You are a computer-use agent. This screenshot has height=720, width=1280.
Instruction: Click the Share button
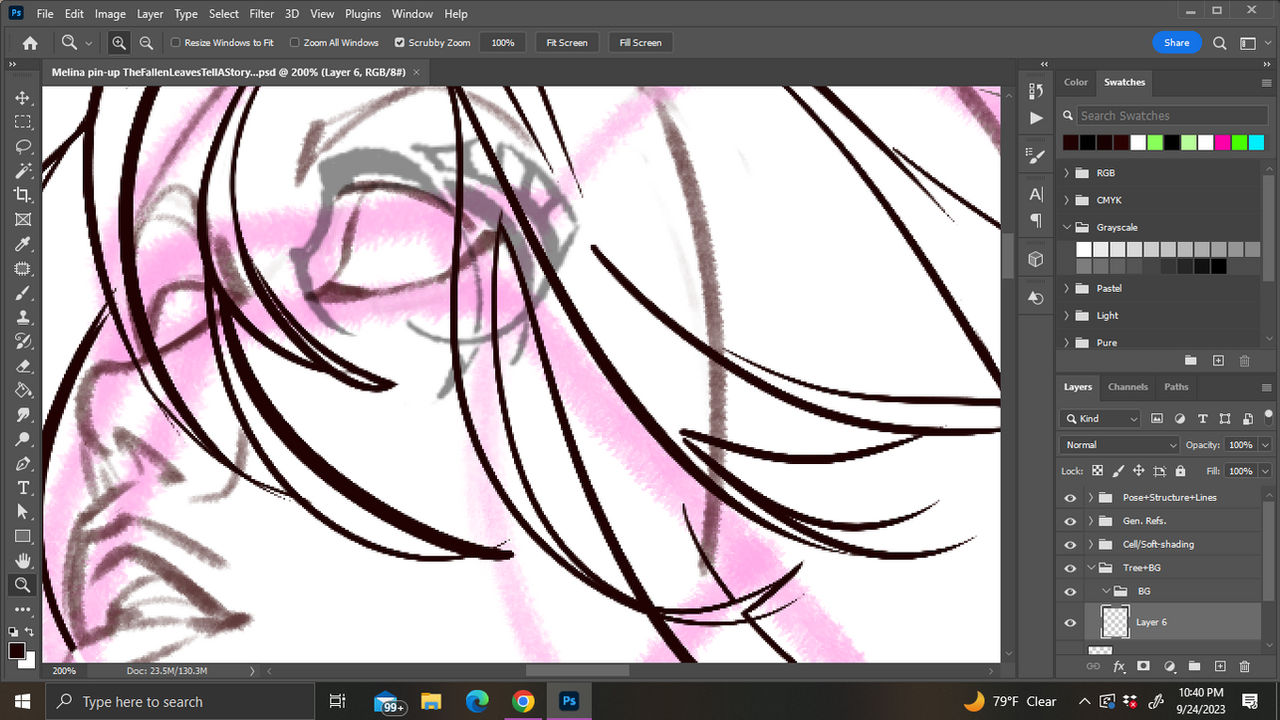click(x=1176, y=42)
